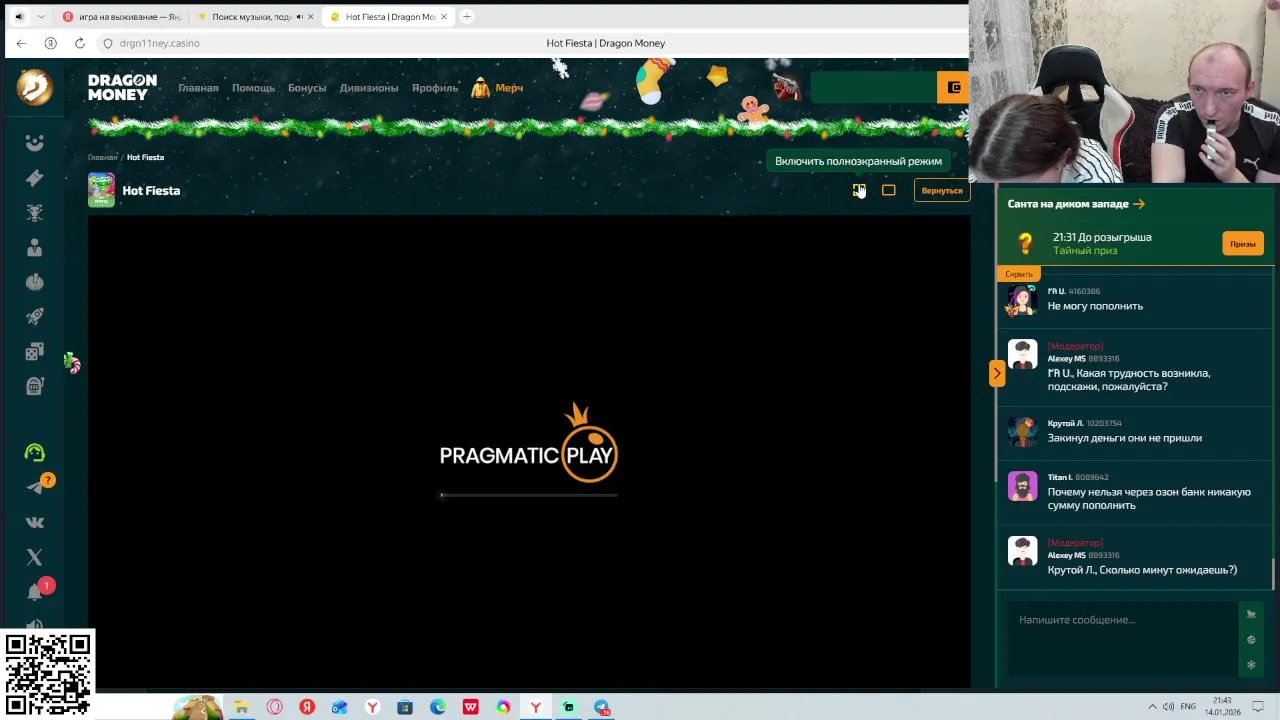
Task: Mute the Поиск музыки tab audio
Action: [300, 17]
